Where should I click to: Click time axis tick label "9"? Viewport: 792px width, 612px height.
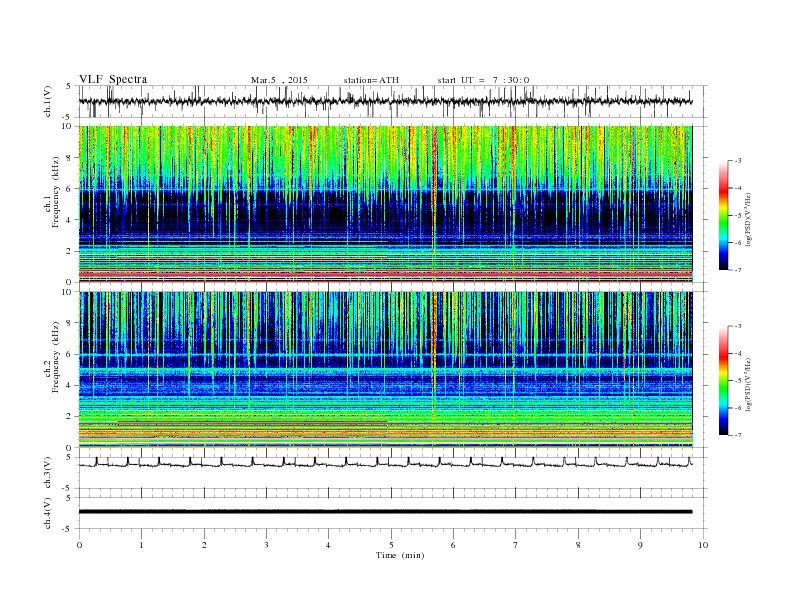(640, 545)
